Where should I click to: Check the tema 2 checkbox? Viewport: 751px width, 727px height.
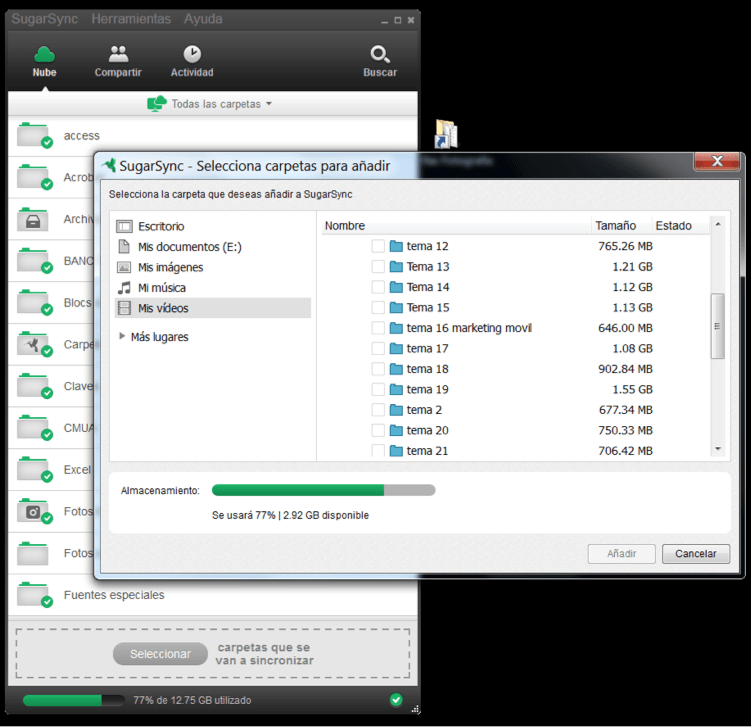pyautogui.click(x=378, y=410)
